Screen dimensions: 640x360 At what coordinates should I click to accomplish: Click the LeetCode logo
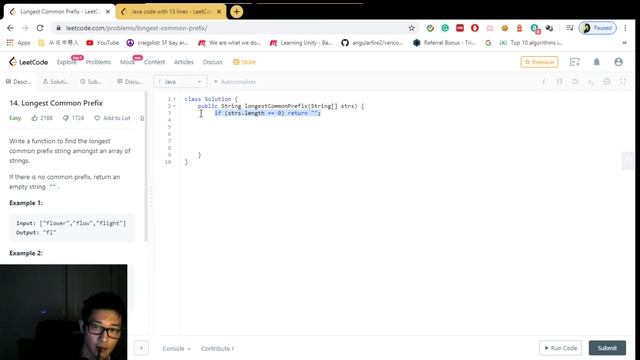coord(29,62)
